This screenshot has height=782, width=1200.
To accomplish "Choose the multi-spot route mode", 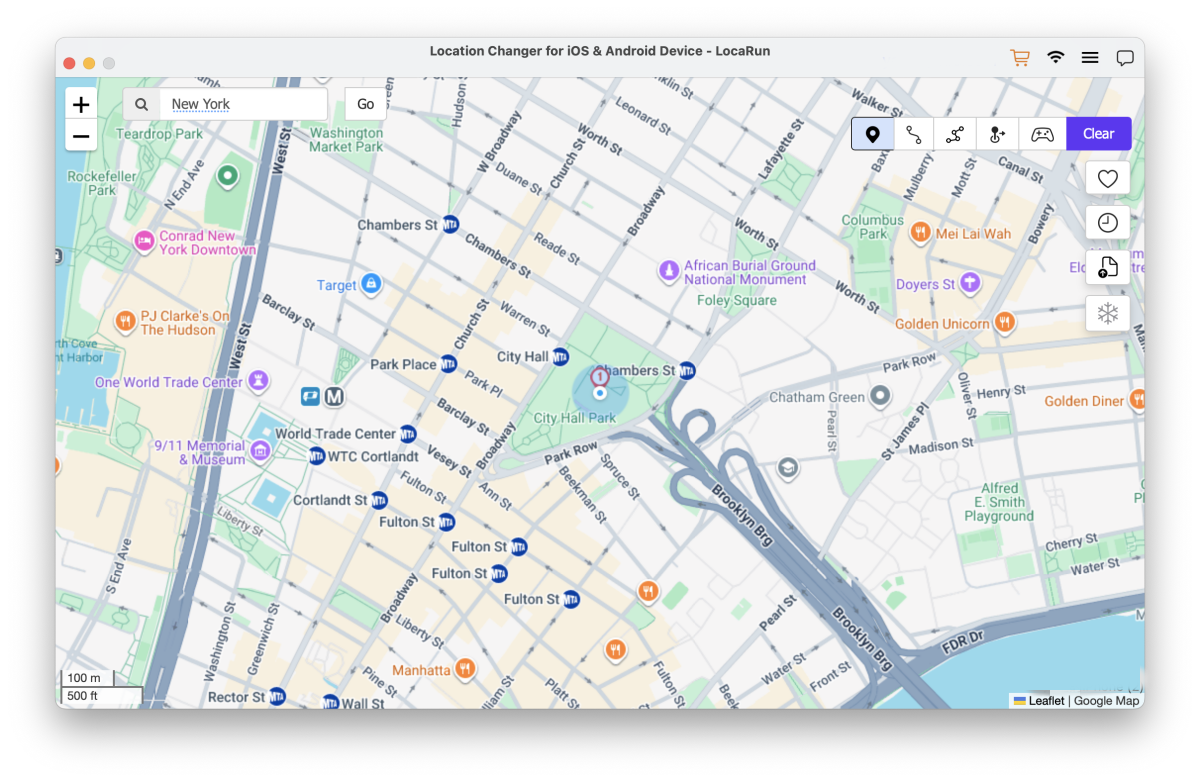I will (955, 134).
